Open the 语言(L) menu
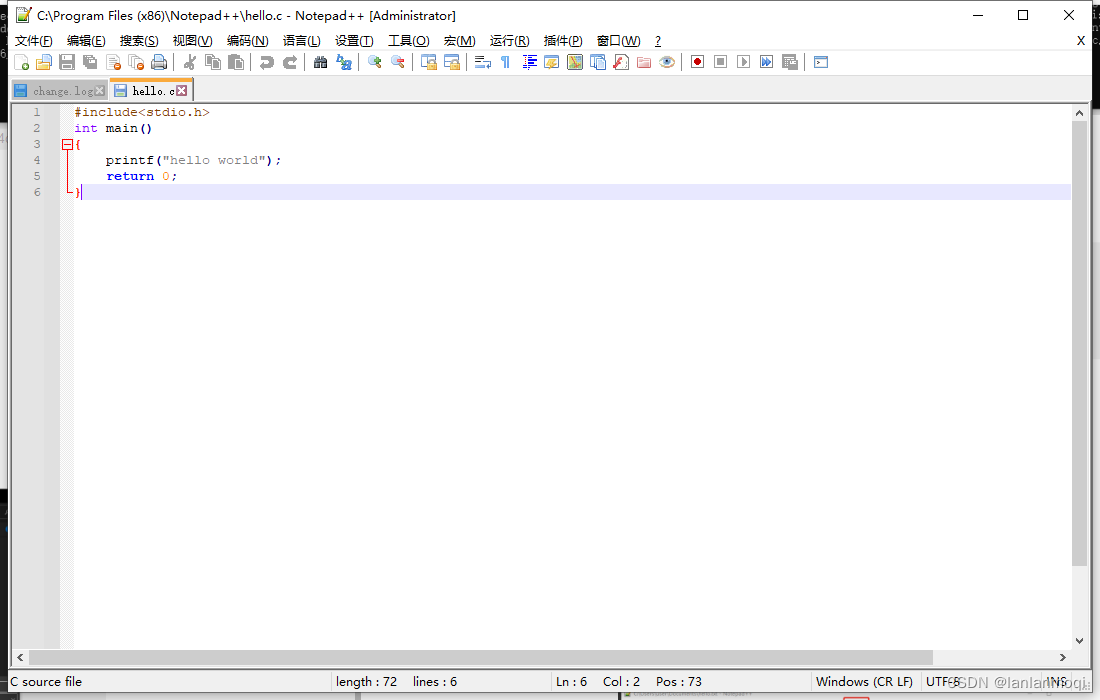Viewport: 1100px width, 700px height. (301, 41)
